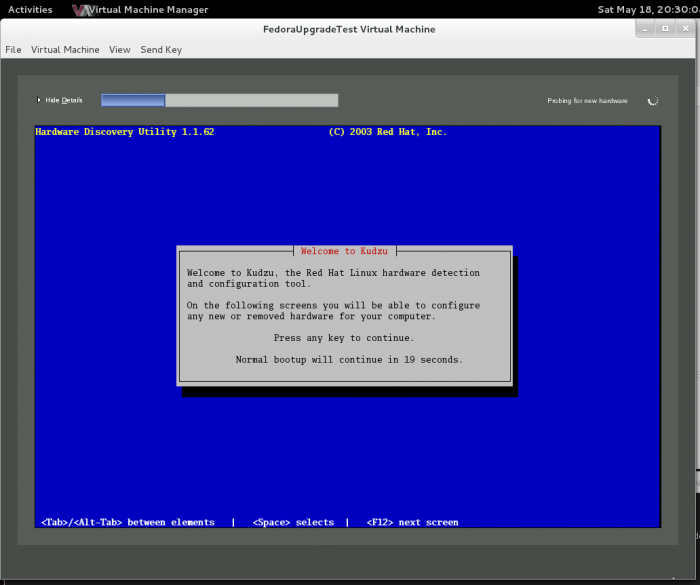Collapse the Hide Details expander arrow
Image resolution: width=700 pixels, height=585 pixels.
point(39,100)
